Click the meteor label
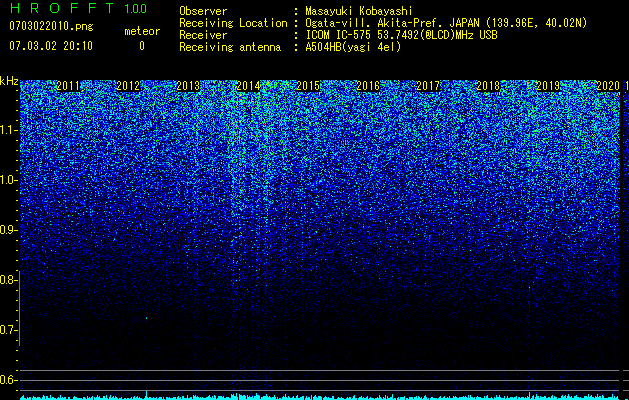The height and width of the screenshot is (400, 629). [x=142, y=31]
